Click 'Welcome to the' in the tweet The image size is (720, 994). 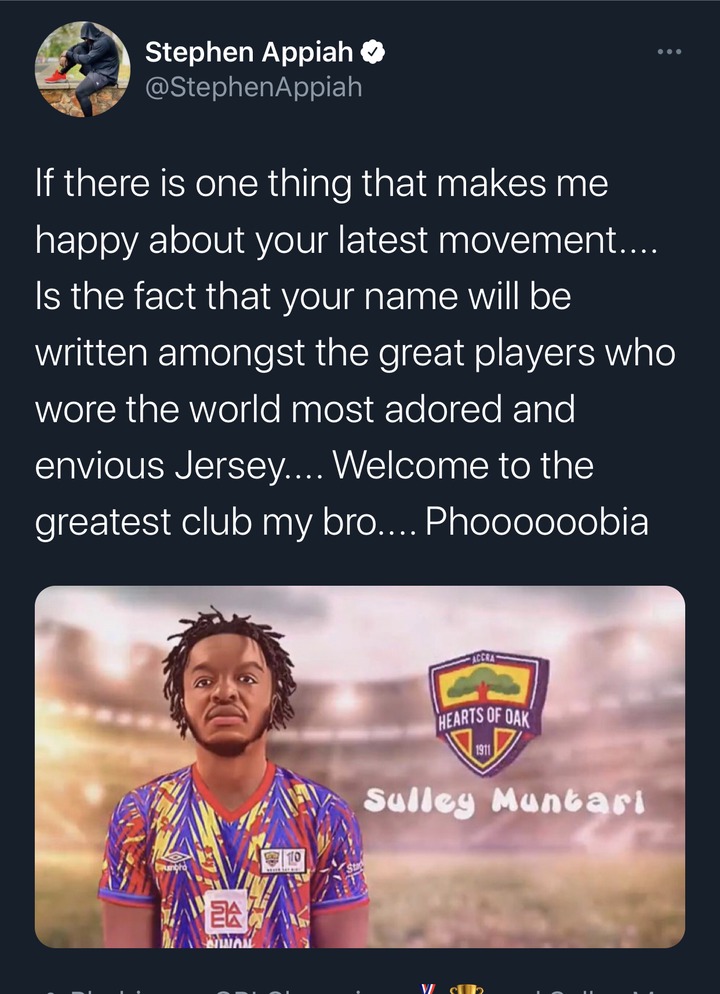[463, 465]
